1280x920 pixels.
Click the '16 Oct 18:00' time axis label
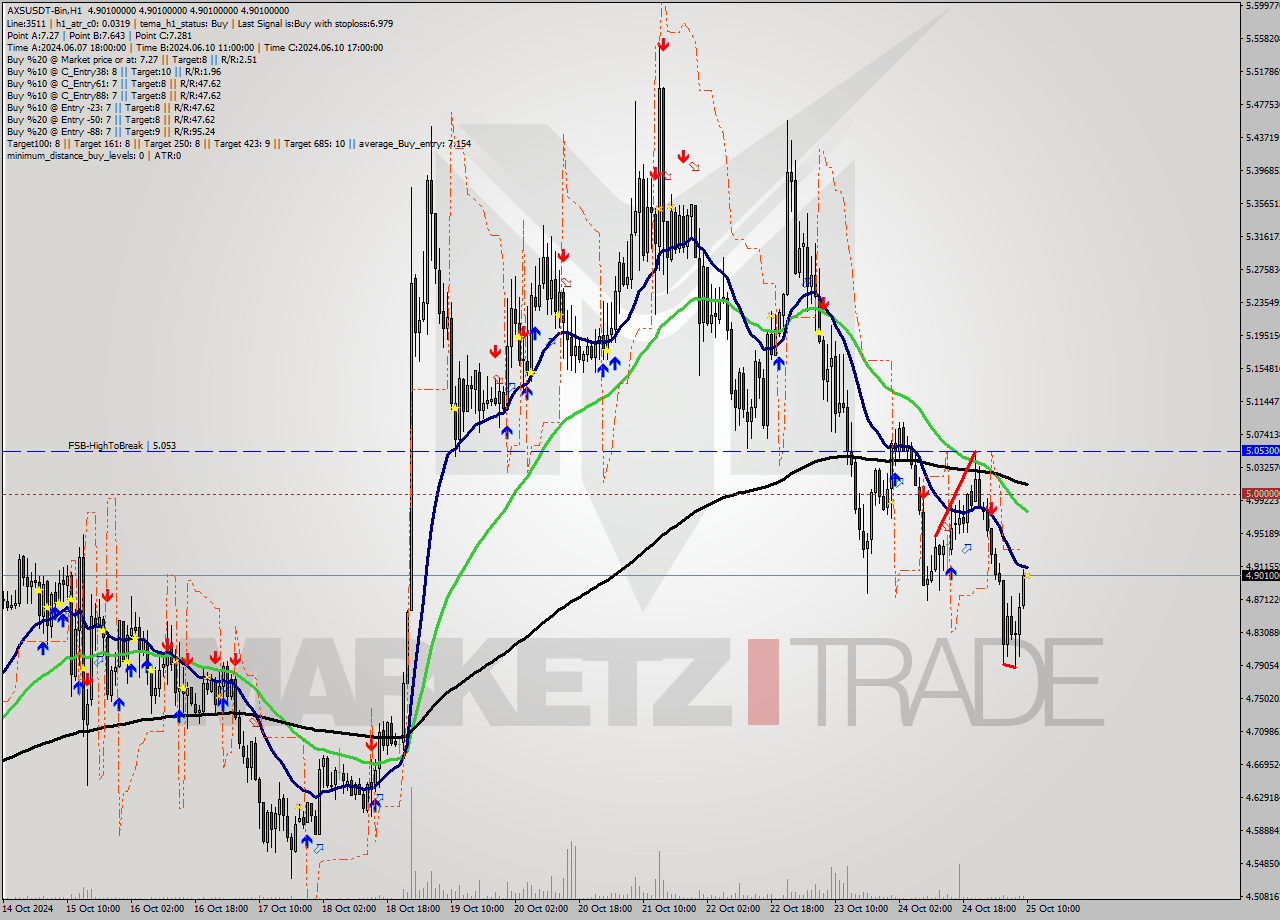coord(220,909)
